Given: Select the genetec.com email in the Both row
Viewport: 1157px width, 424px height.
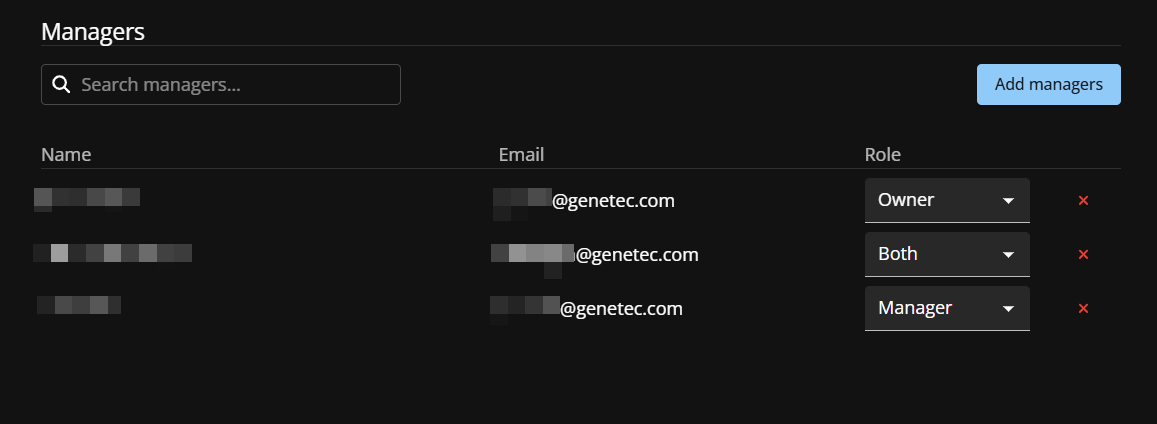Looking at the screenshot, I should (596, 255).
